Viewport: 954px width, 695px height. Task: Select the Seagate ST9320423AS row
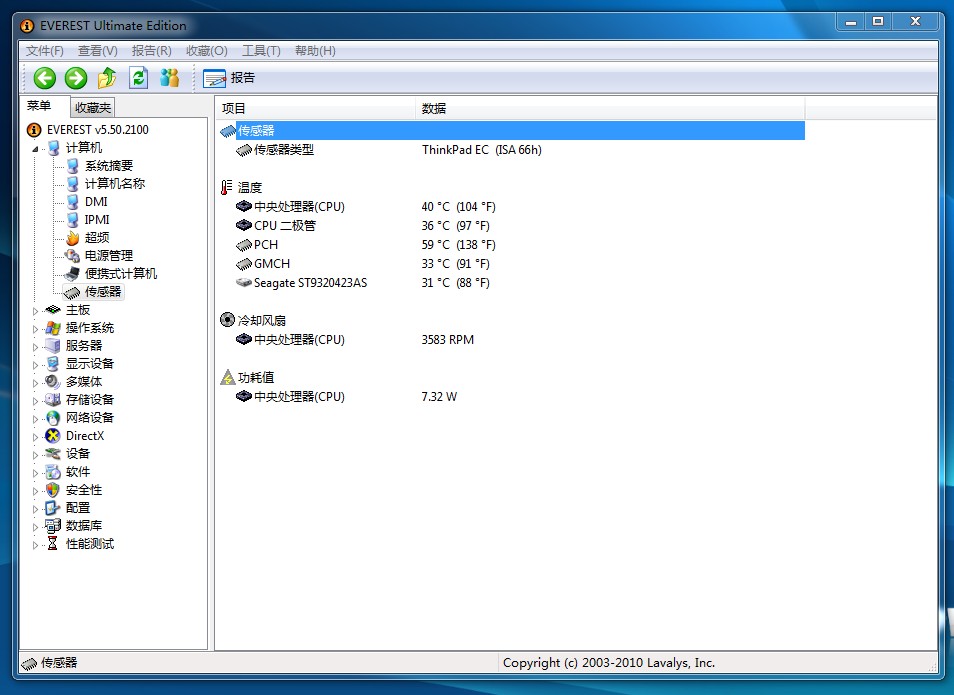pyautogui.click(x=512, y=283)
